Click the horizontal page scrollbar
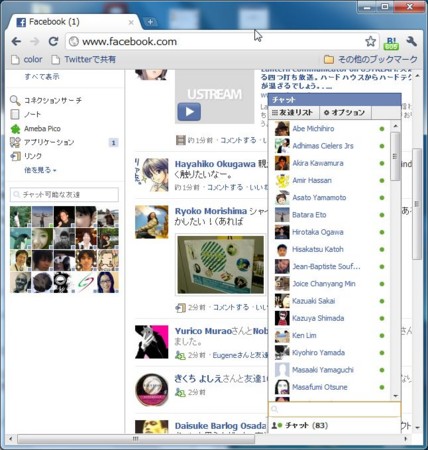This screenshot has width=428, height=450. (136, 439)
